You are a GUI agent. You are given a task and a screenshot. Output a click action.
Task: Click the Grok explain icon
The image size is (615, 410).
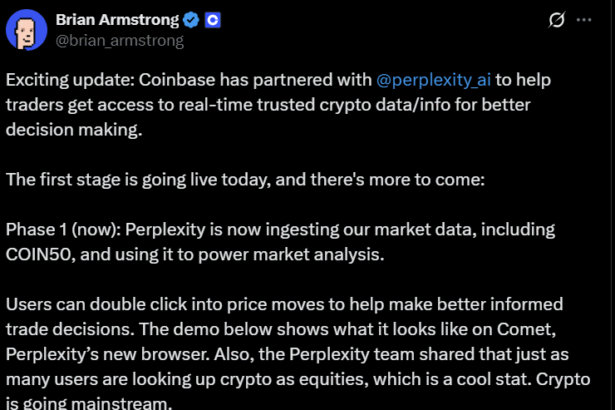[x=557, y=19]
